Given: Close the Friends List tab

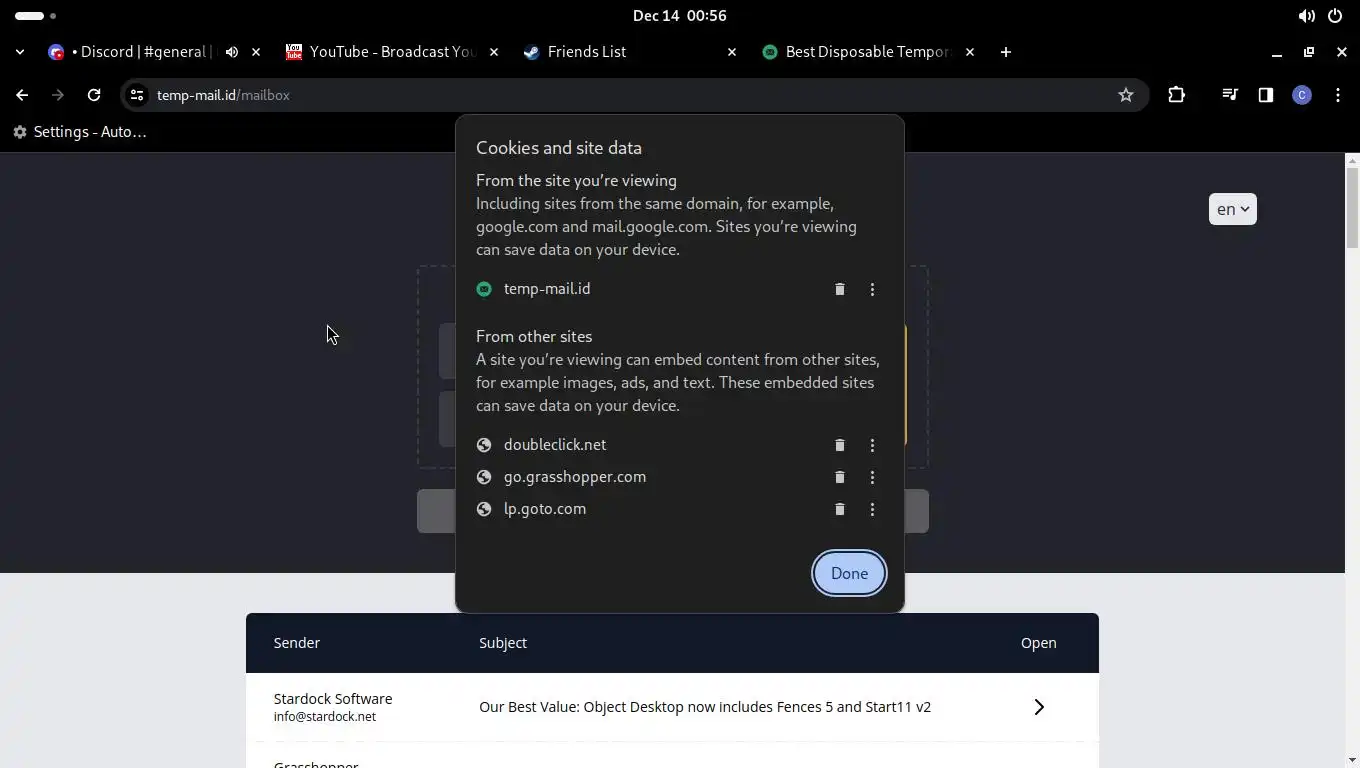Looking at the screenshot, I should (x=732, y=52).
